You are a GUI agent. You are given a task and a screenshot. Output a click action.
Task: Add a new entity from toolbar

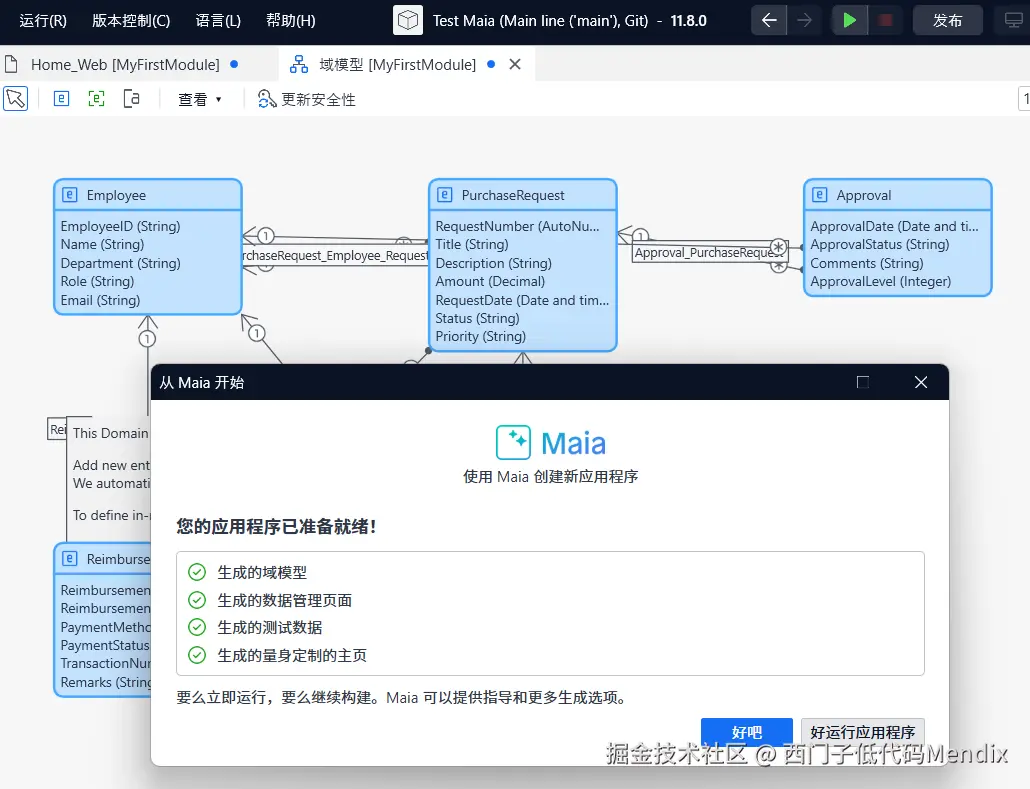(61, 99)
